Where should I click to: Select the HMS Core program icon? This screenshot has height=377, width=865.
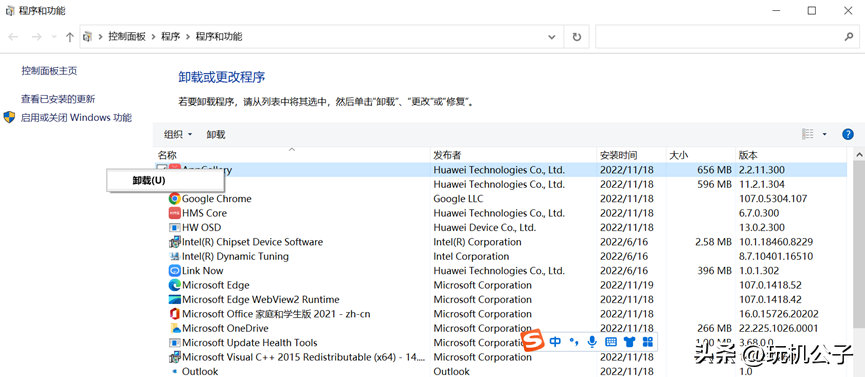click(175, 213)
